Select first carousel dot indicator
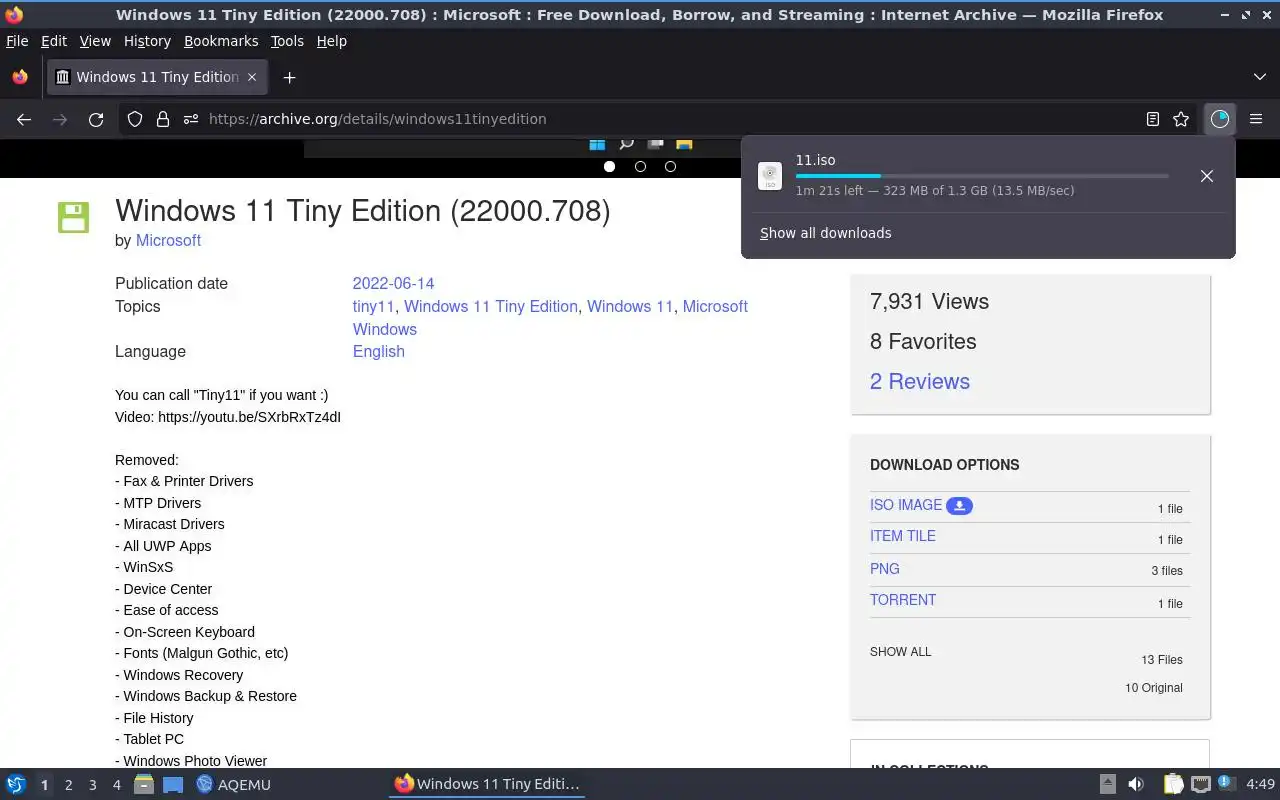The height and width of the screenshot is (800, 1280). (x=609, y=166)
